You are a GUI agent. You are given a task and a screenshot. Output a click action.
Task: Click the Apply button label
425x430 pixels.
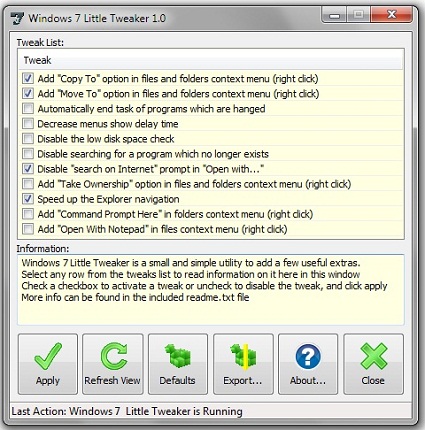point(48,381)
